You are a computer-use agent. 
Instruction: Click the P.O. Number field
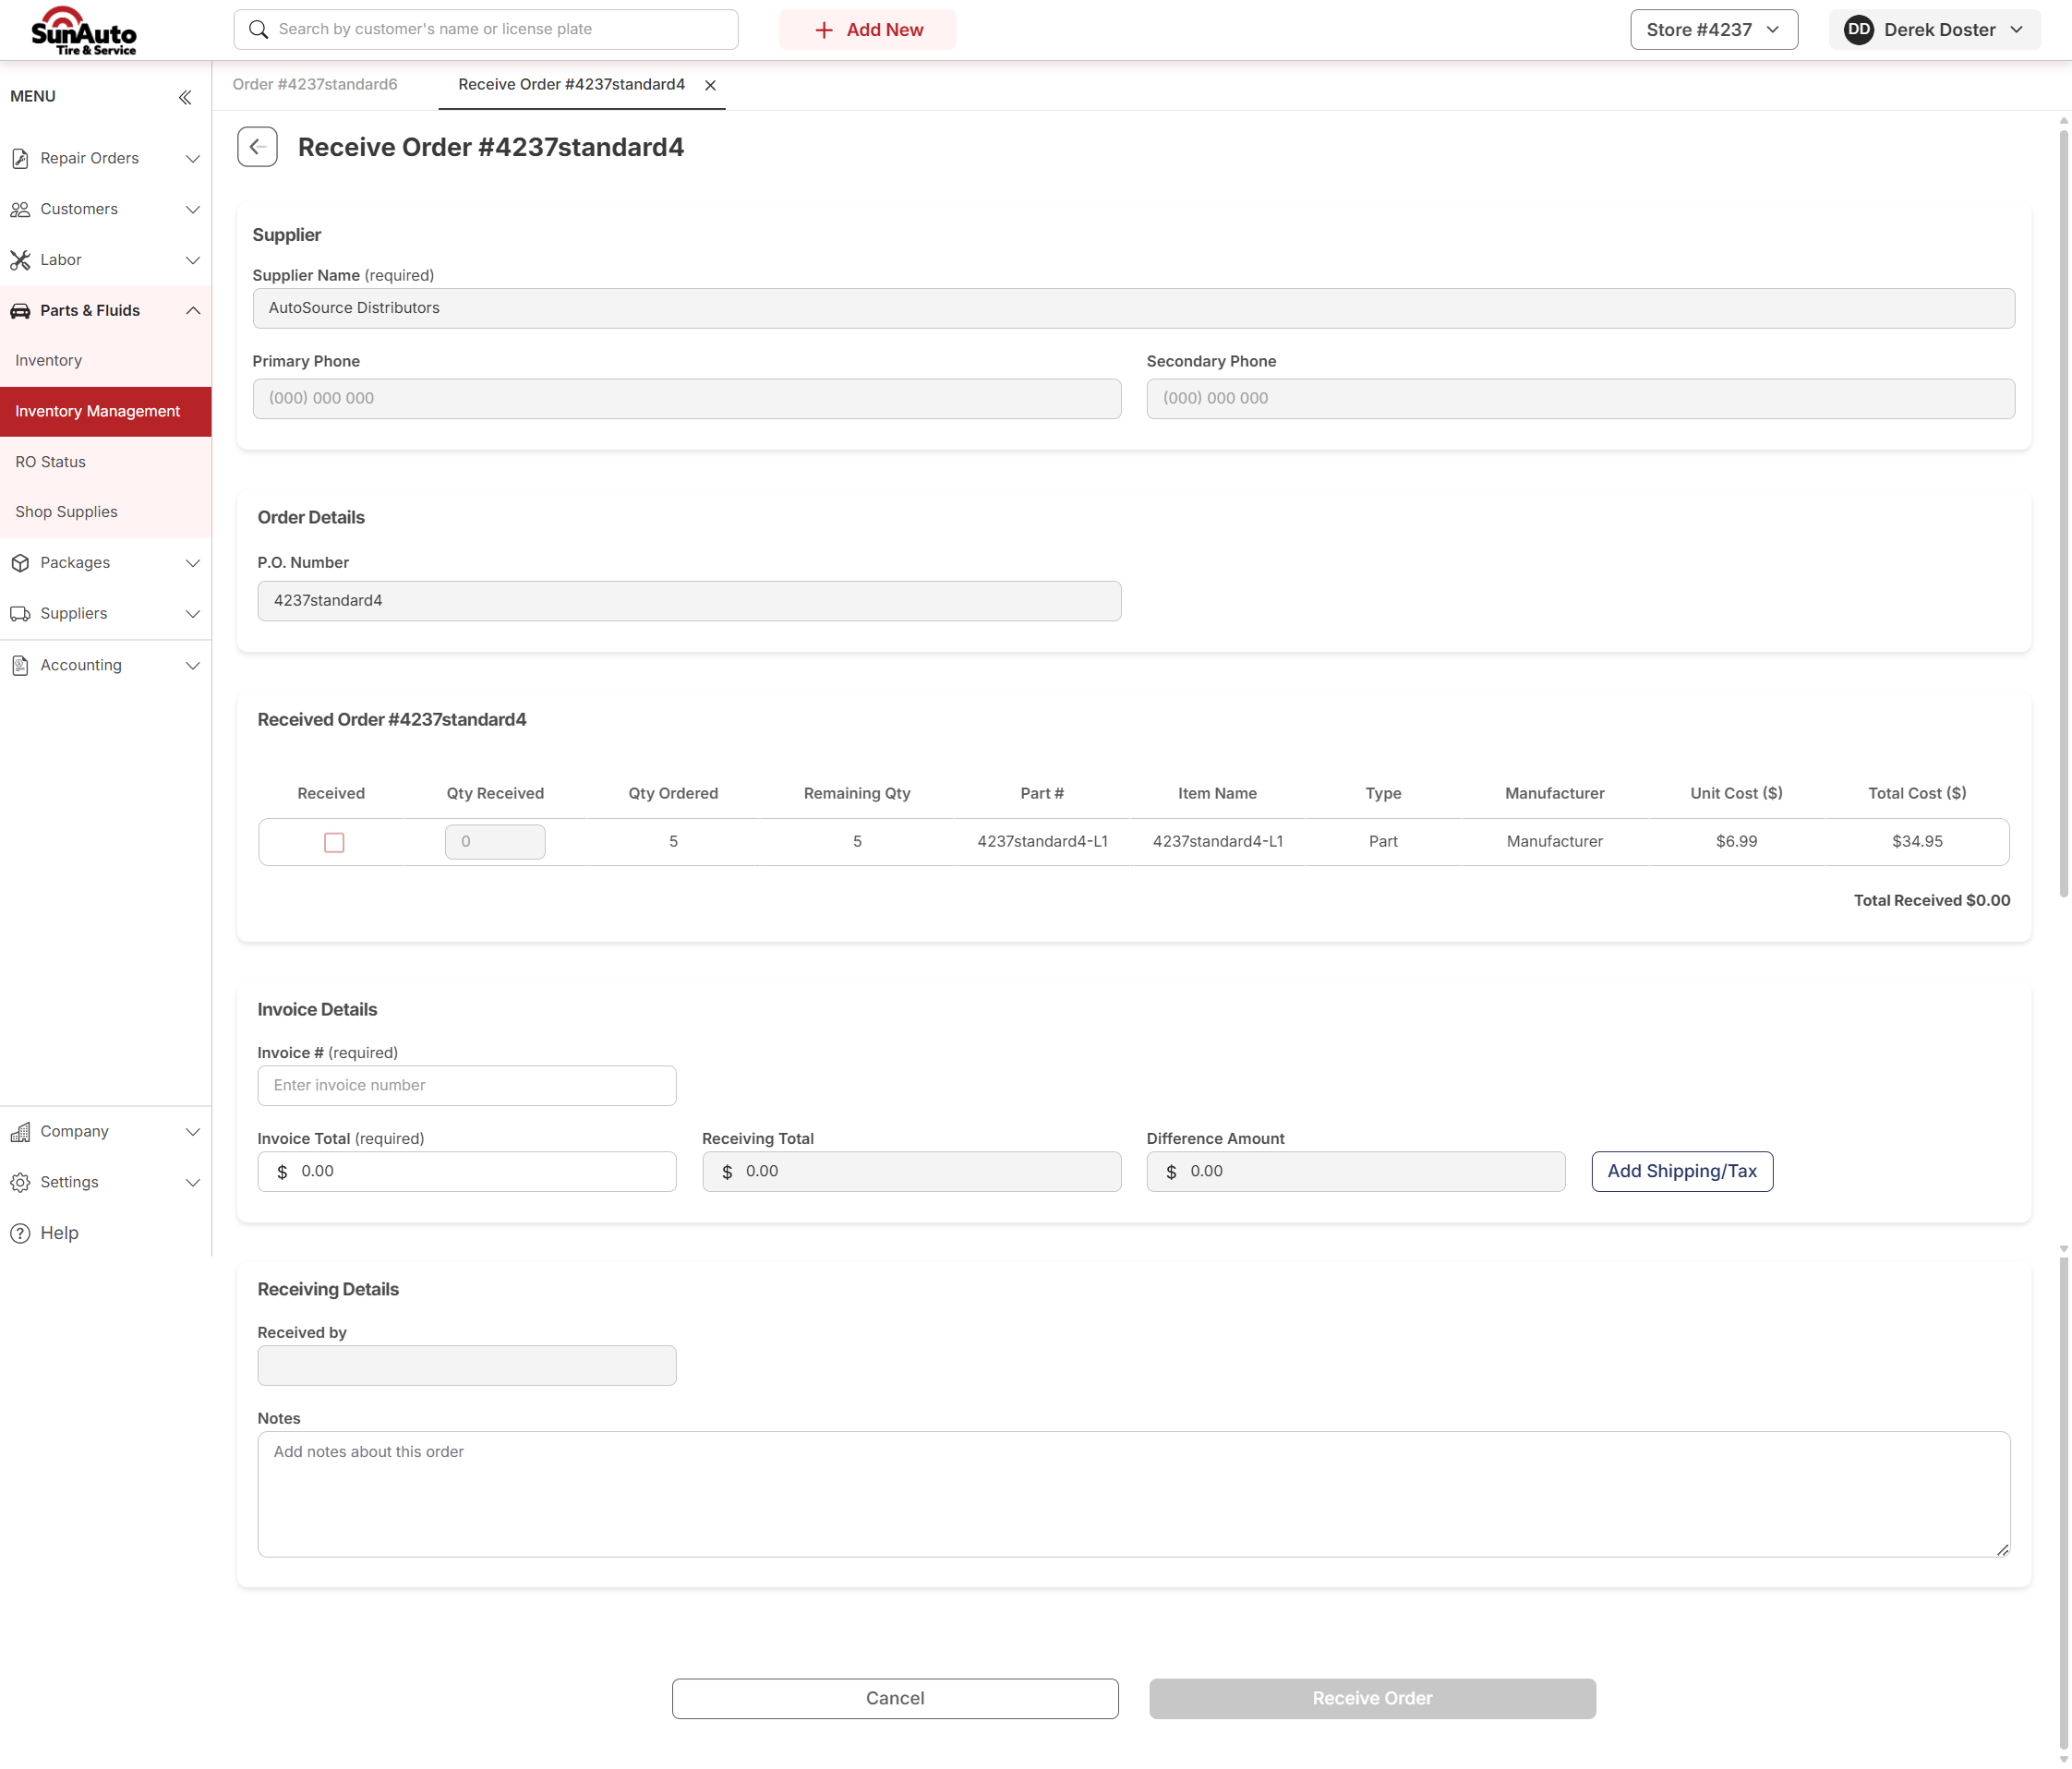[x=689, y=601]
